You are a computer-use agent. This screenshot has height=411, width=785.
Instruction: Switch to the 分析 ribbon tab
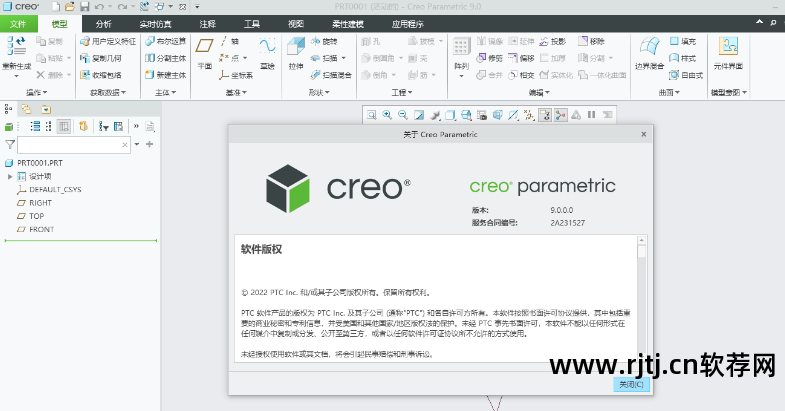click(x=104, y=24)
